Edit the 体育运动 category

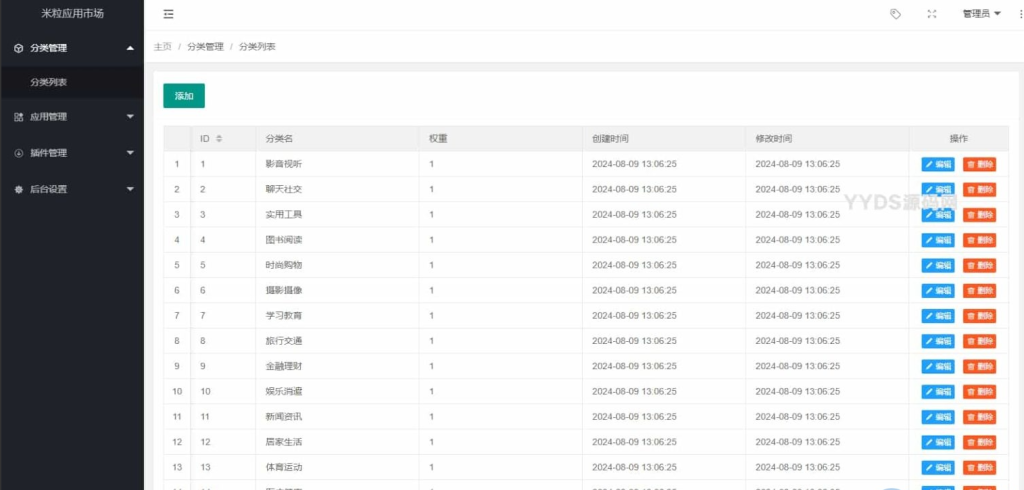(x=938, y=467)
